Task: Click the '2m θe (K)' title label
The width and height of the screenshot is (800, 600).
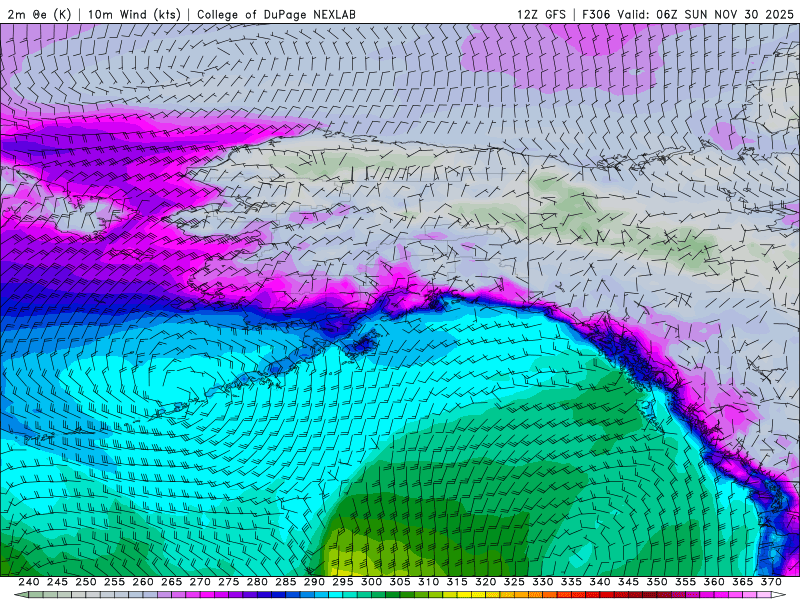Action: 39,14
